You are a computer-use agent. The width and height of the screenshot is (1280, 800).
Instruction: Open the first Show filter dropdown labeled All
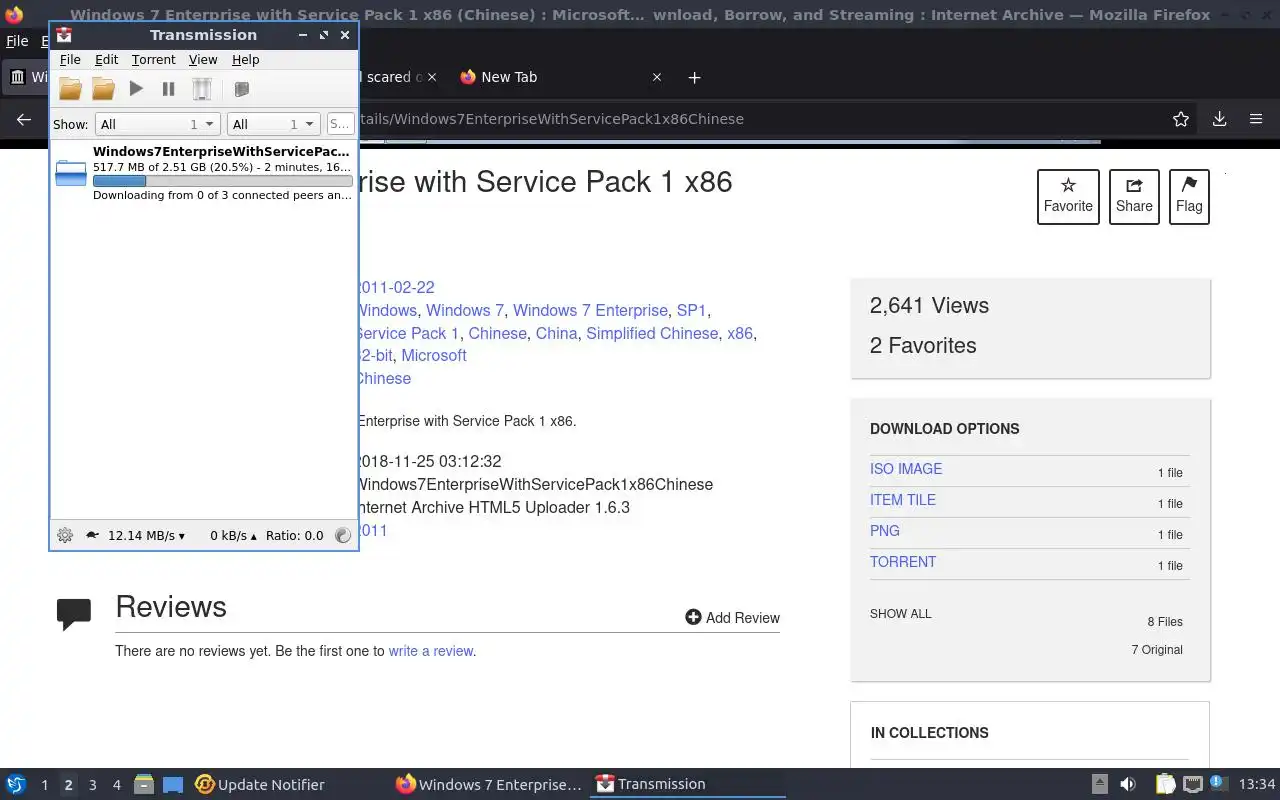click(157, 124)
